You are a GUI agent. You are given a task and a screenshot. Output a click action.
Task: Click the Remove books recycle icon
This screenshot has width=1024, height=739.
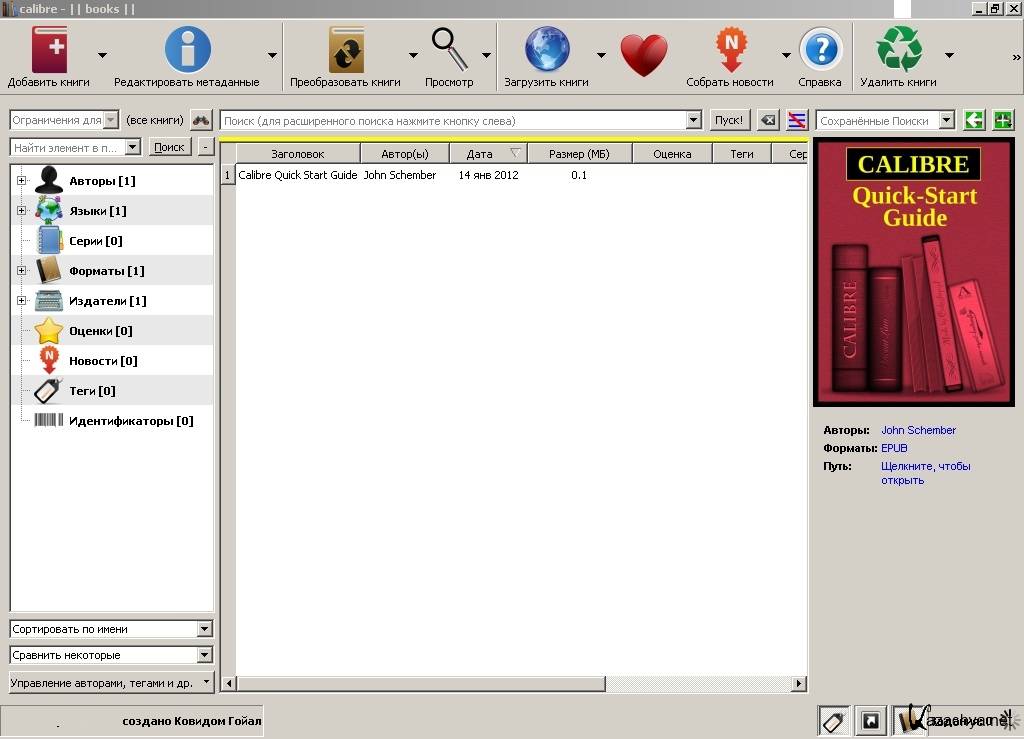coord(898,50)
